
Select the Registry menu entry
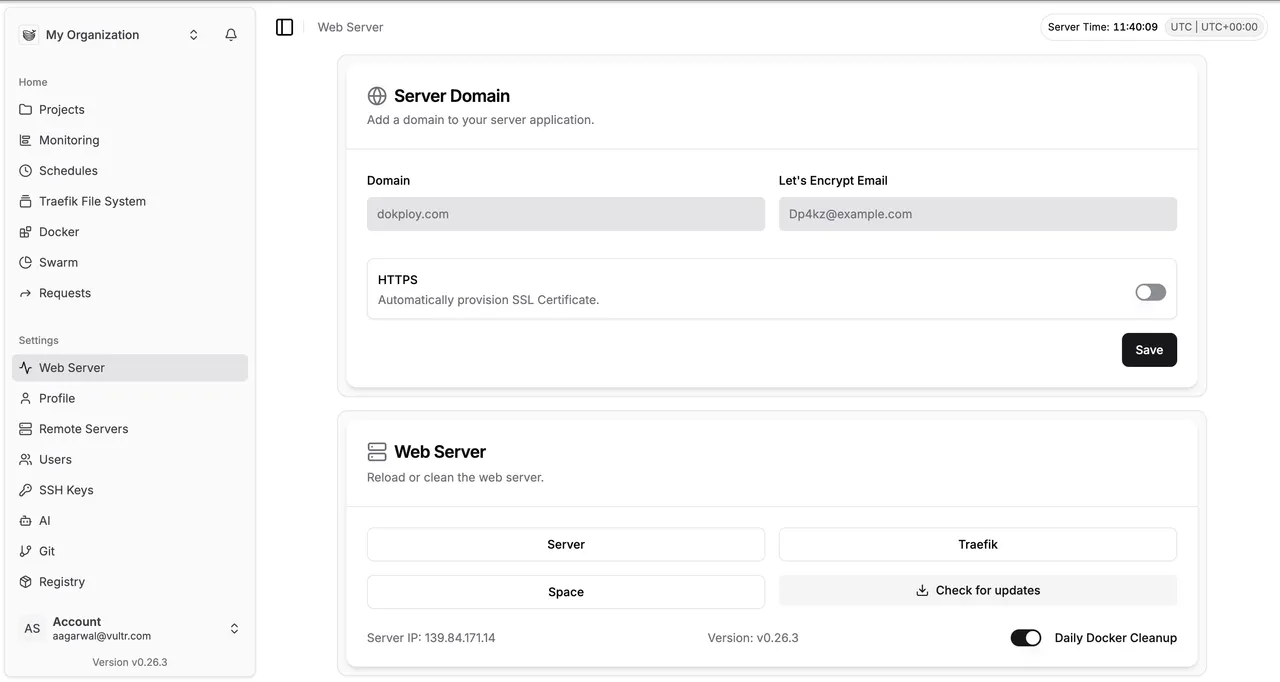point(130,582)
